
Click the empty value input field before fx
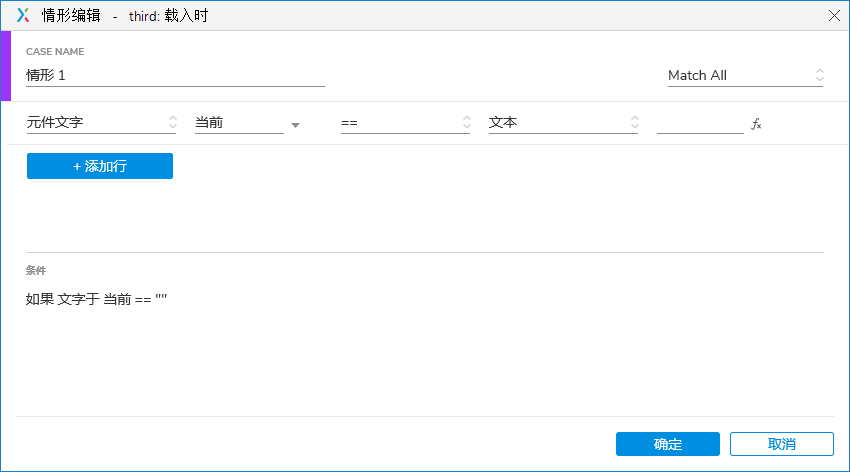(700, 124)
